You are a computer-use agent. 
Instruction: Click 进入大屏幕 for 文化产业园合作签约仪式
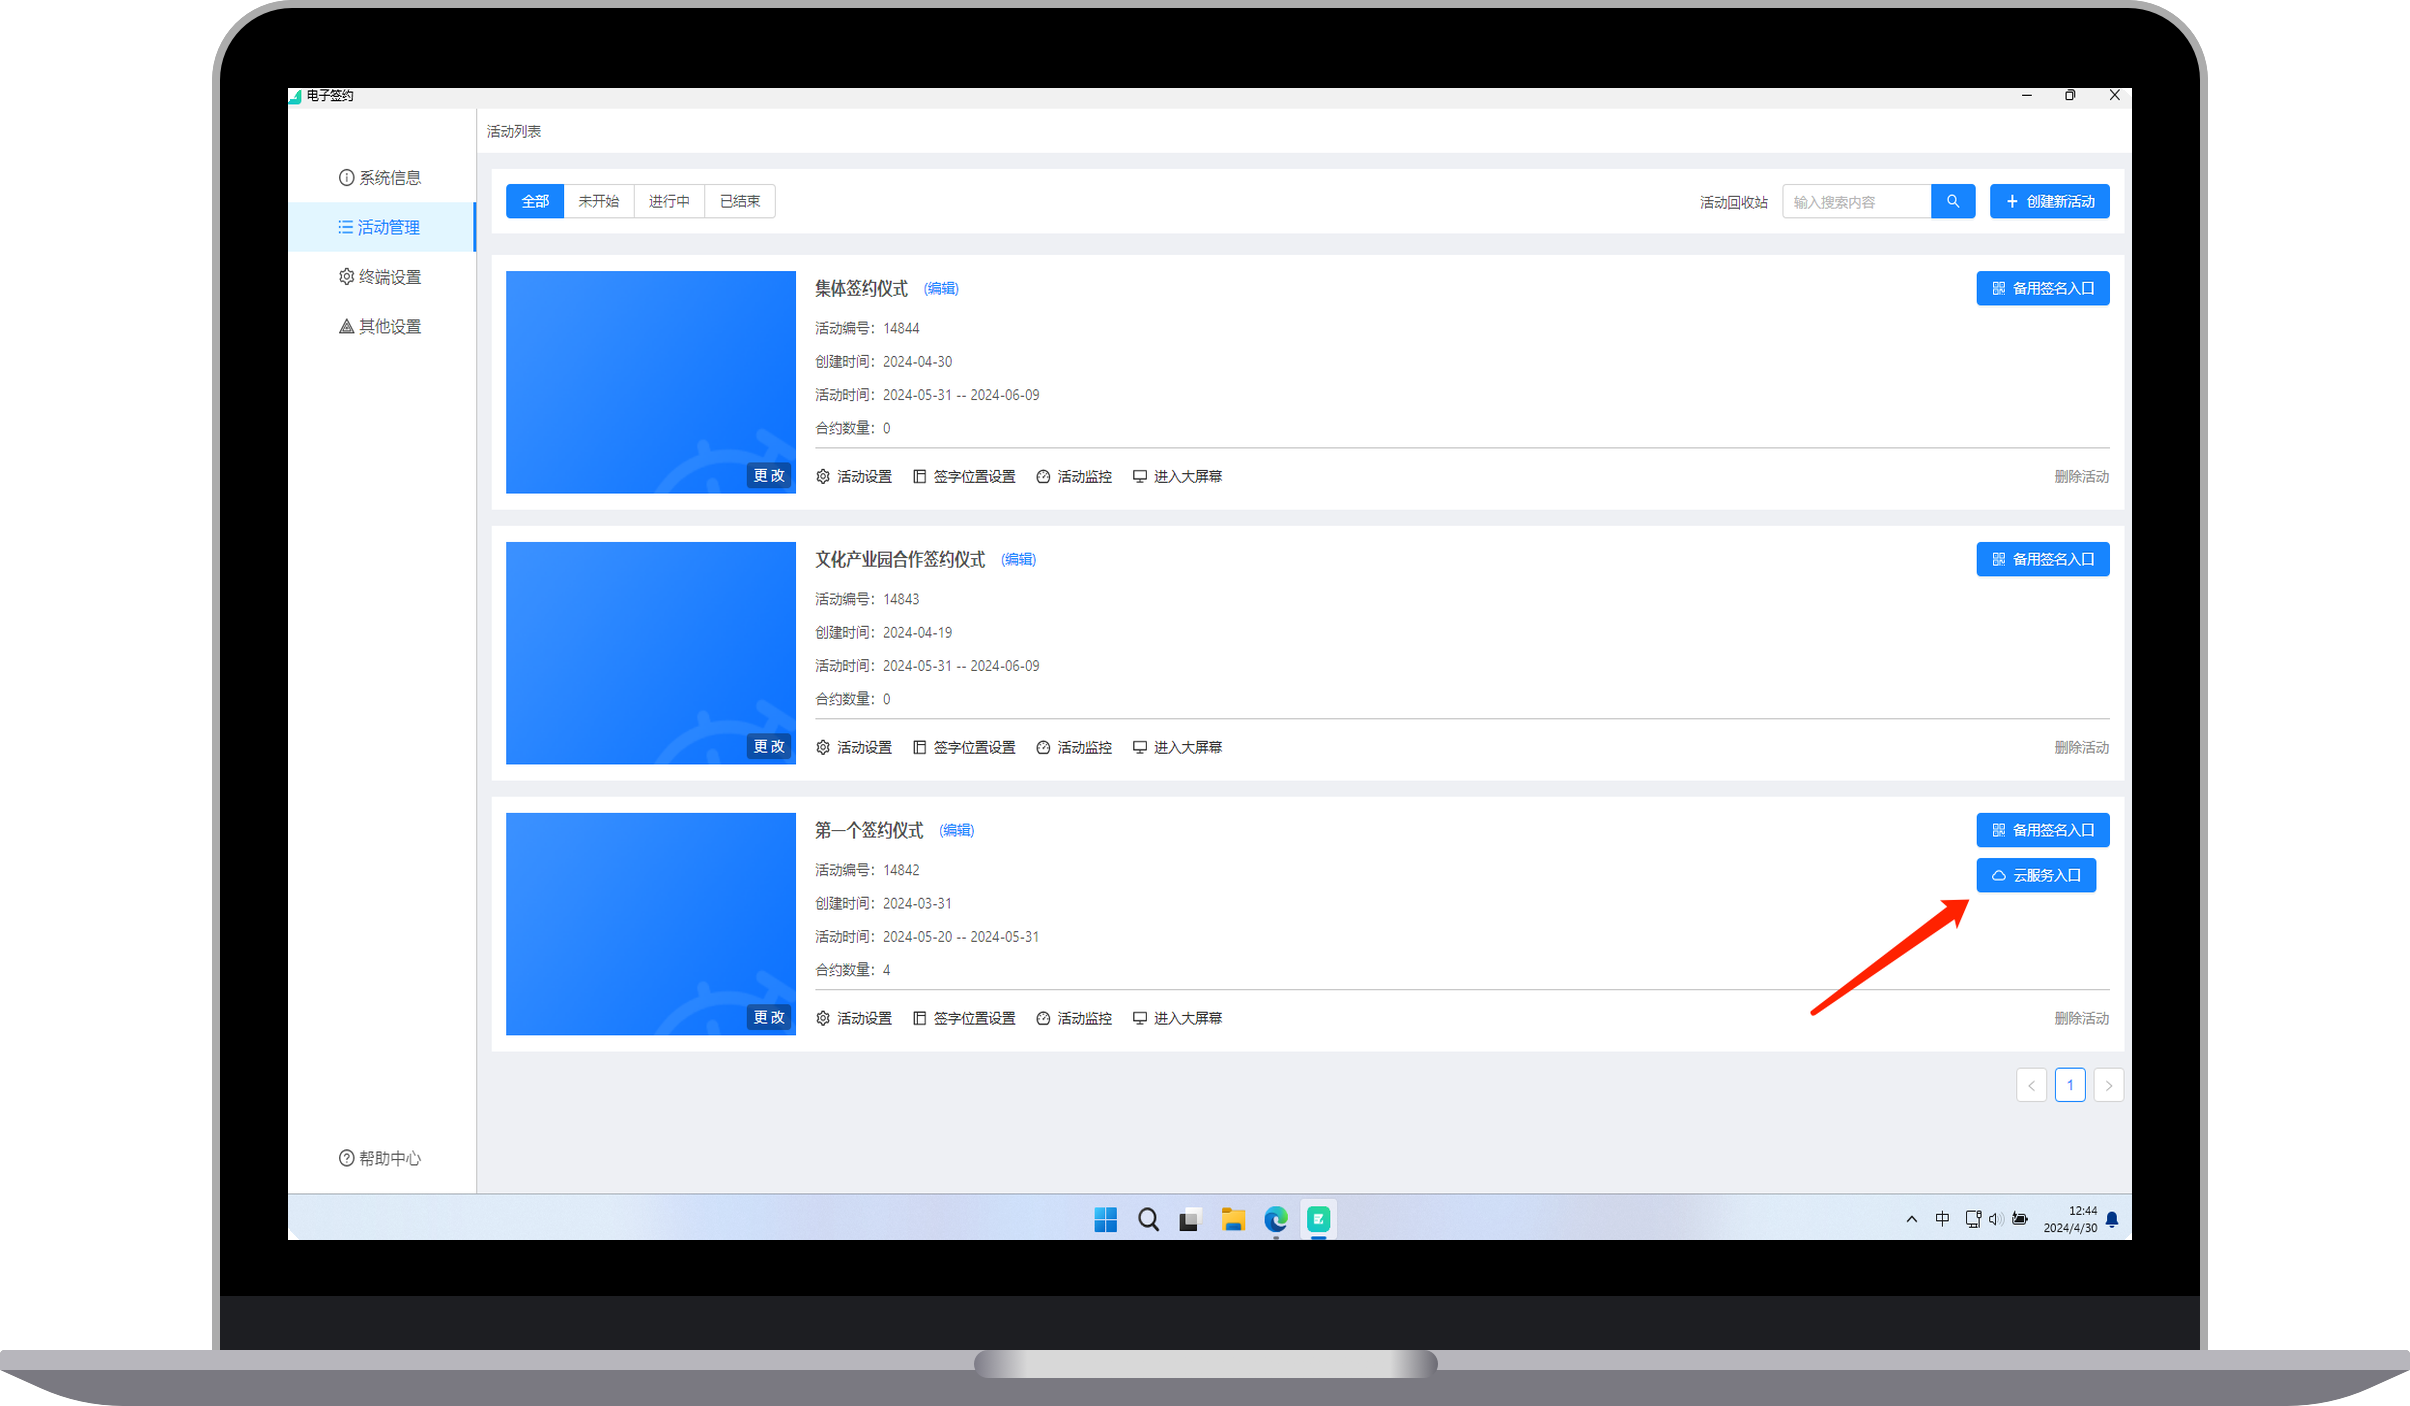click(1177, 748)
